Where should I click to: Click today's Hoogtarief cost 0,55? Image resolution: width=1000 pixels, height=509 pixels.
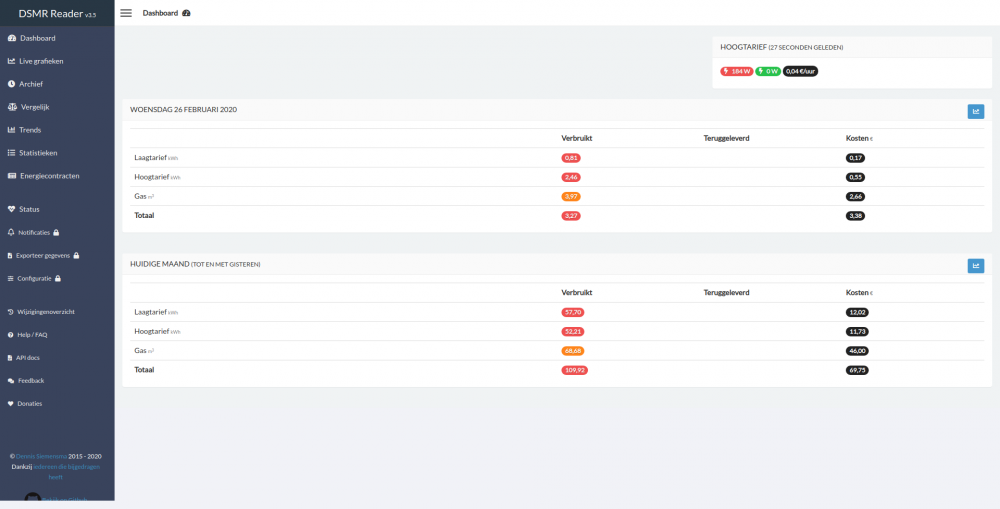855,177
